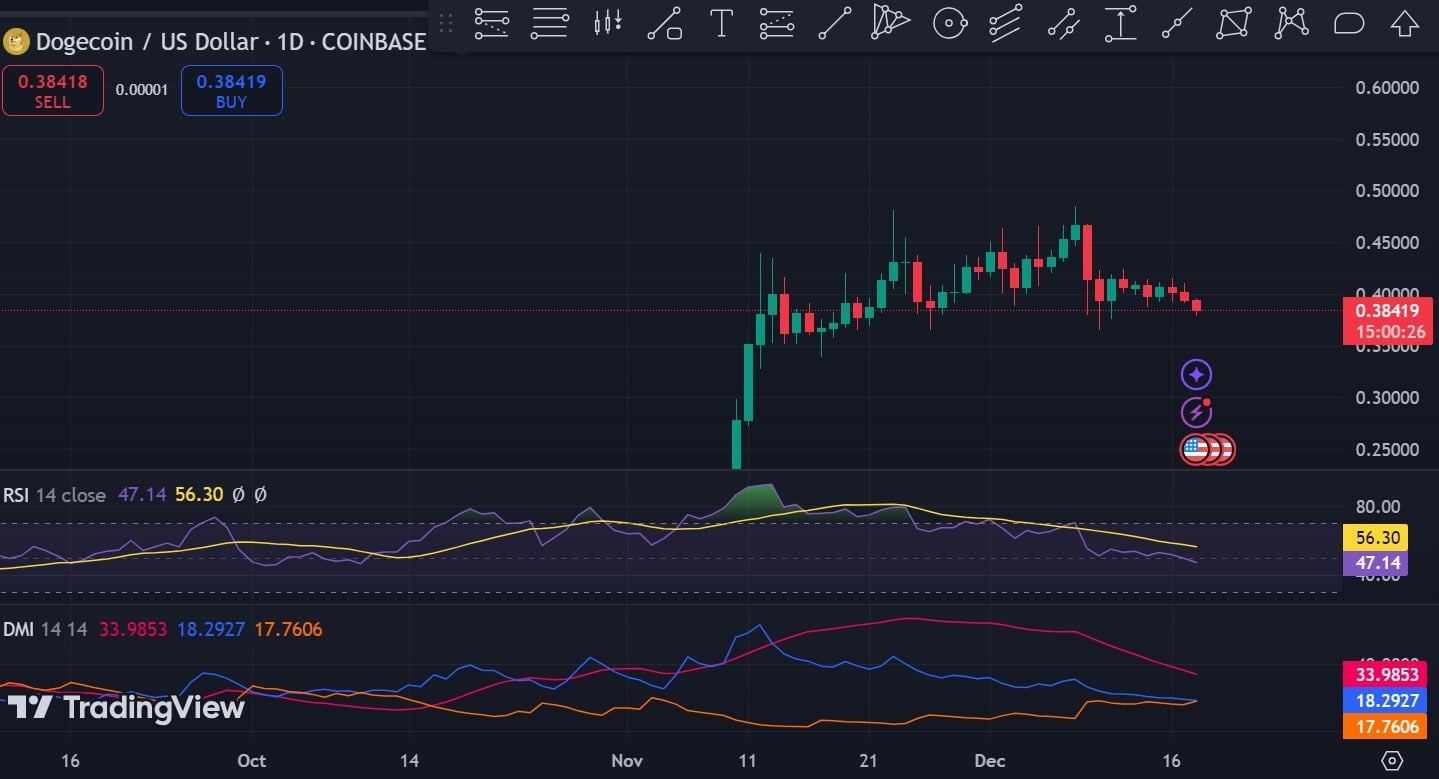Viewport: 1439px width, 779px height.
Task: Click the 0.30000 price axis label
Action: coord(1387,398)
